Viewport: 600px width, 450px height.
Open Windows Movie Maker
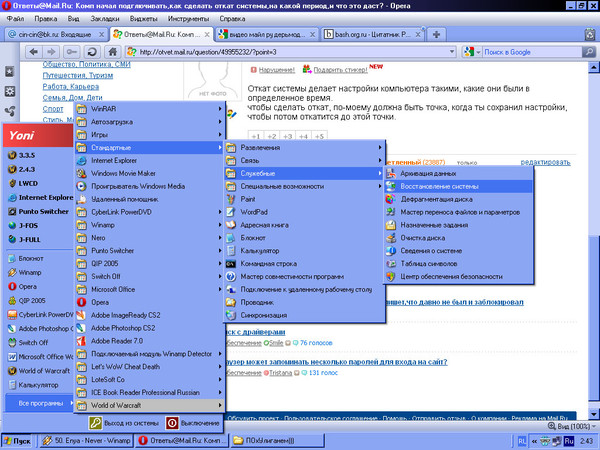coord(149,173)
